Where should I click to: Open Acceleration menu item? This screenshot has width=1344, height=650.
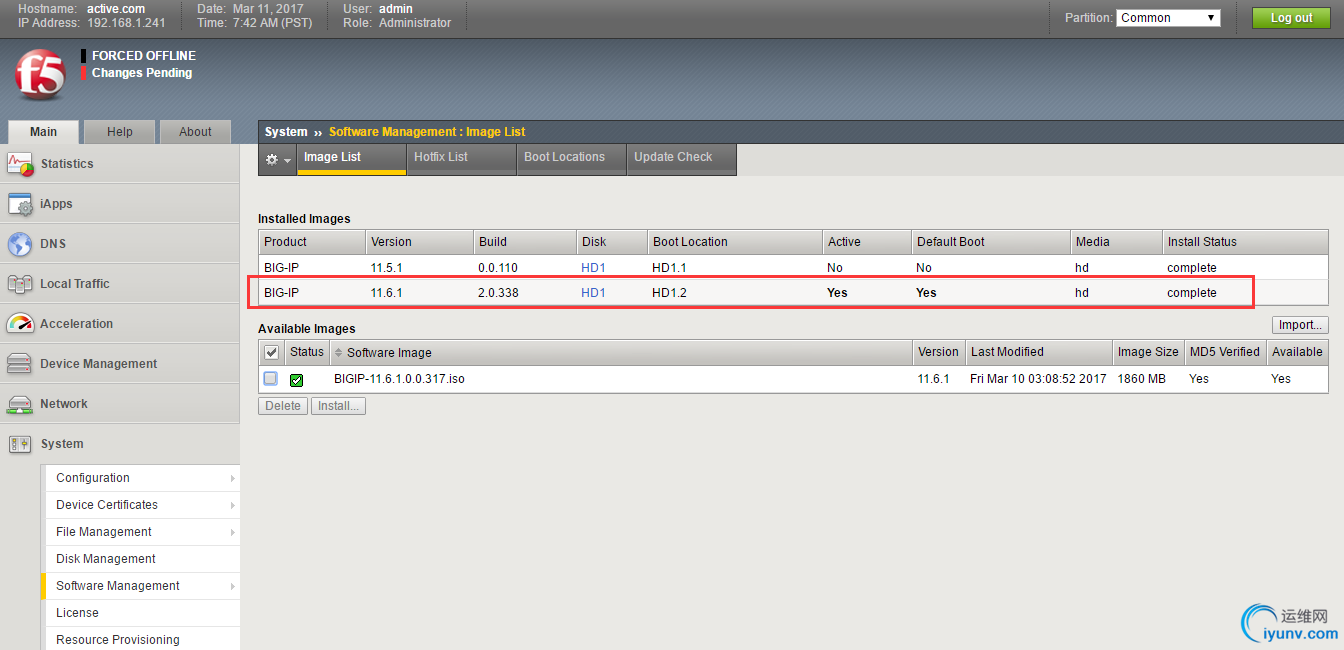(x=120, y=324)
